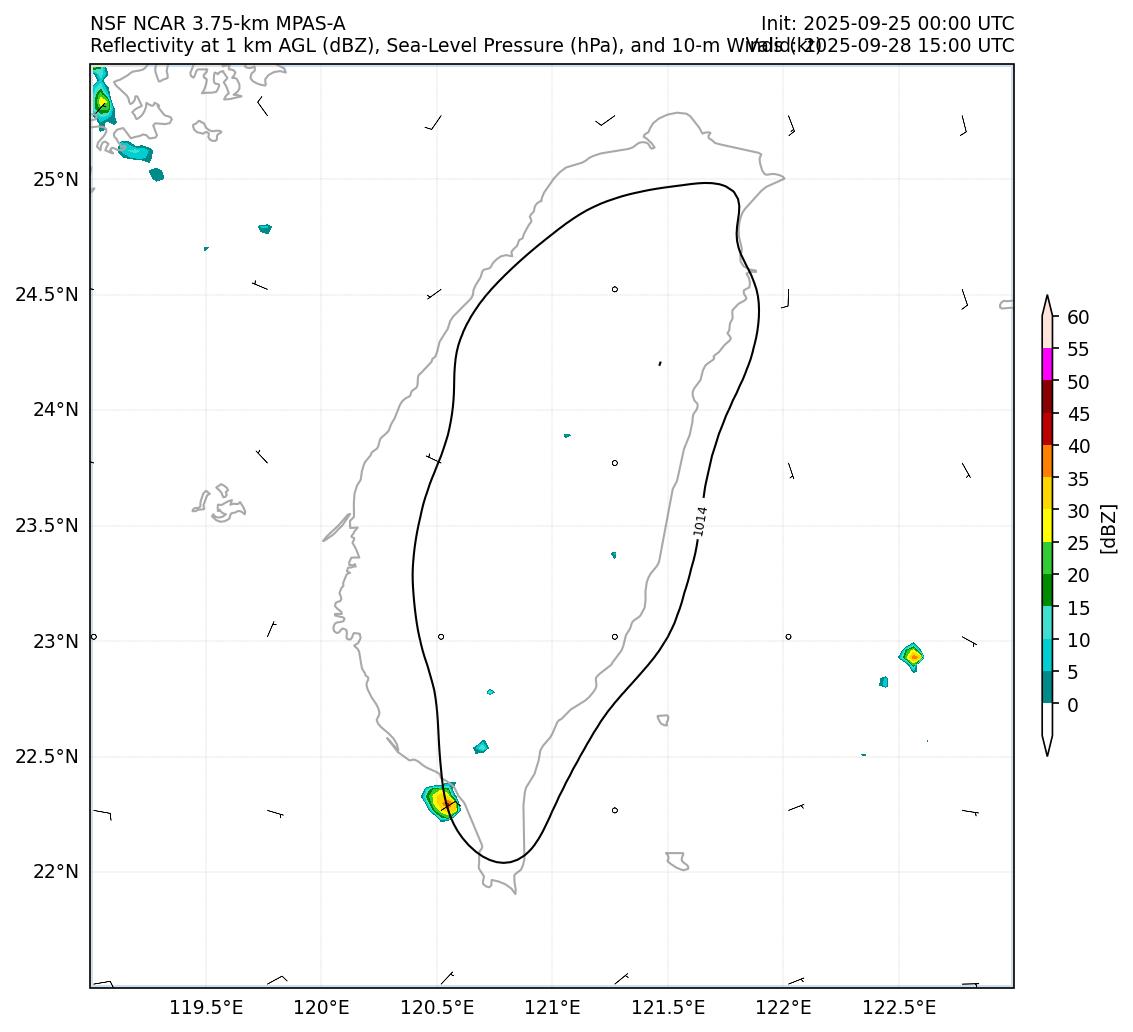Click the yellow reflectivity cell near 122.5°E
This screenshot has height=1032, width=1133.
911,656
